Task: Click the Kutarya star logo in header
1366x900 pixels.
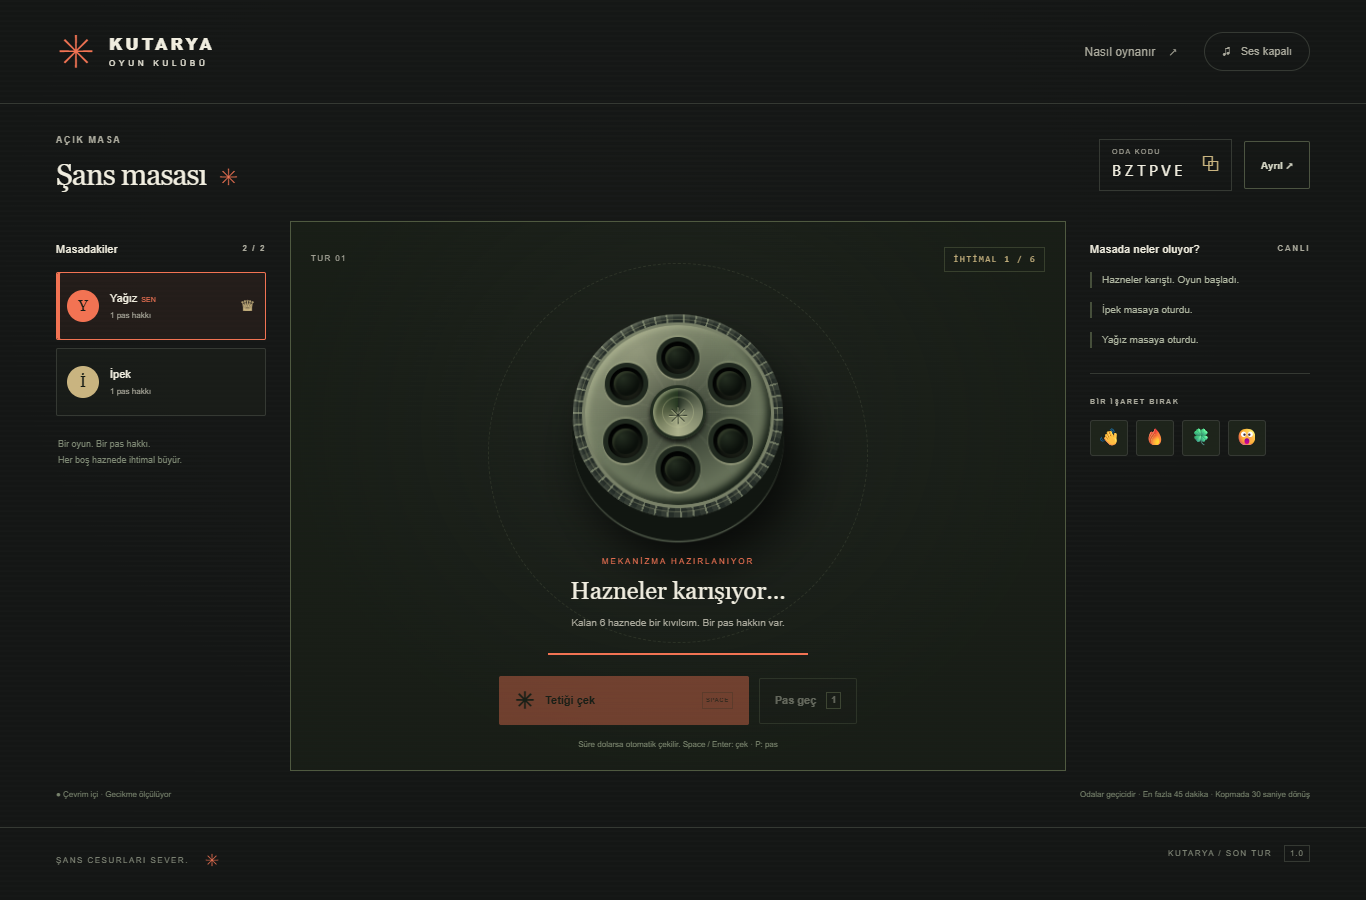Action: (x=76, y=51)
